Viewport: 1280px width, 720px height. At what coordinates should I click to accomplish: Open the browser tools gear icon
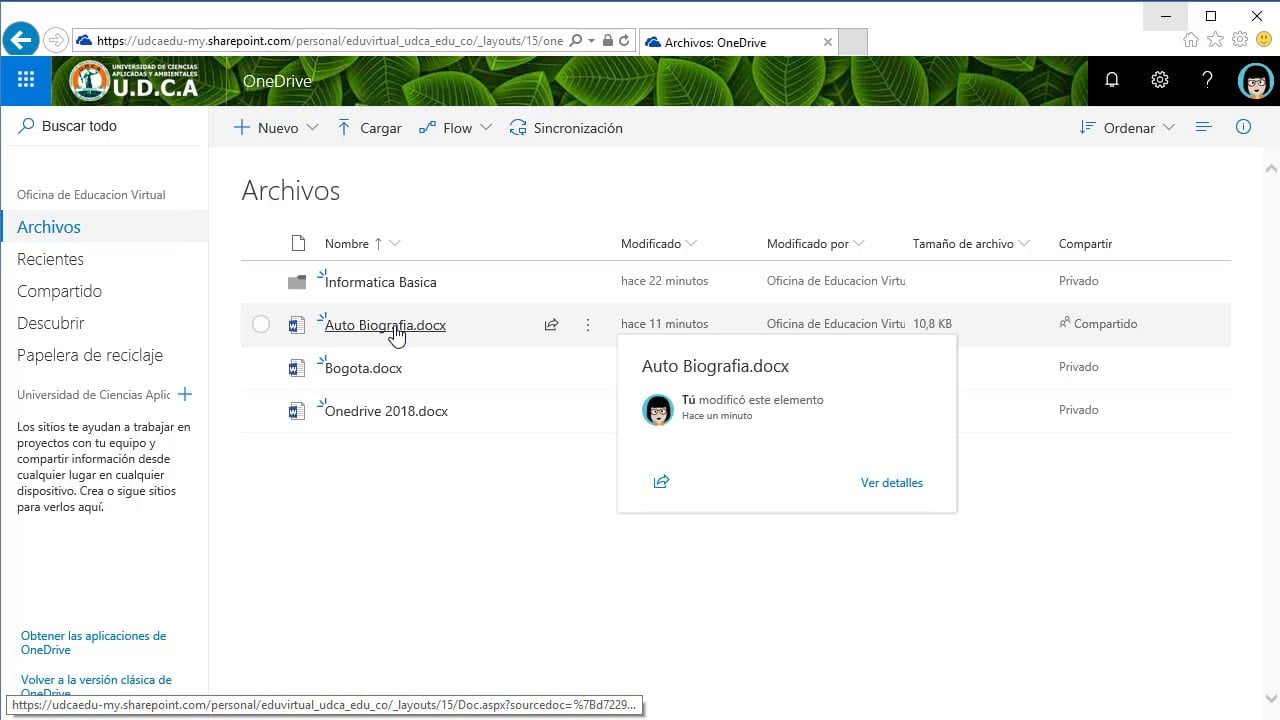click(1240, 40)
